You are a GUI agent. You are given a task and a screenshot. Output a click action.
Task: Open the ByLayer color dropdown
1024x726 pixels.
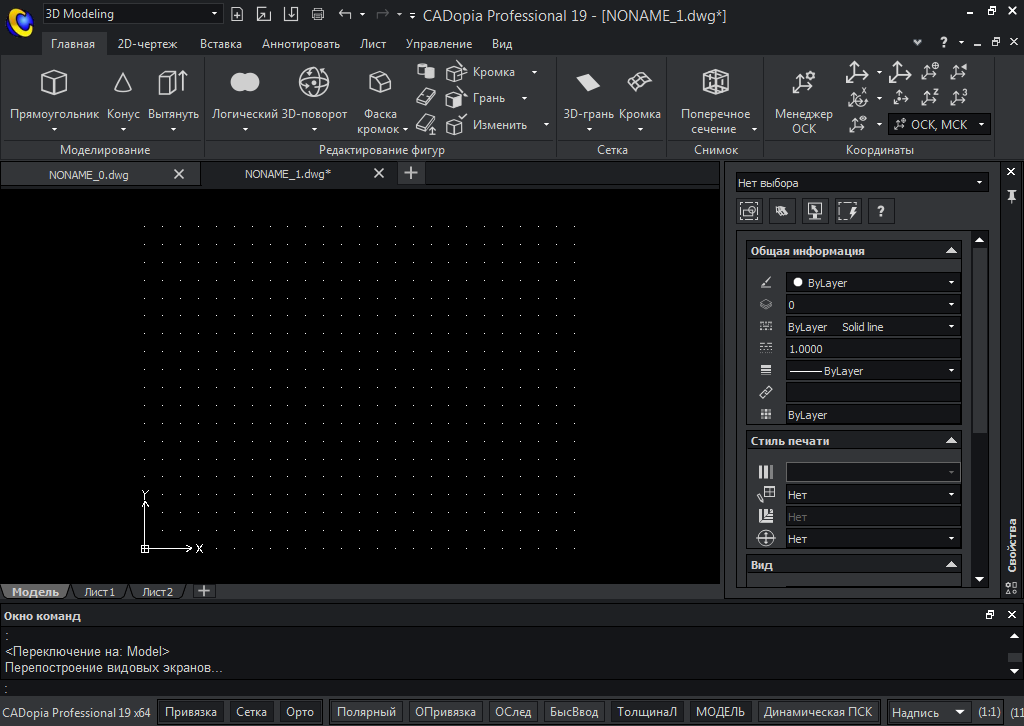coord(873,283)
